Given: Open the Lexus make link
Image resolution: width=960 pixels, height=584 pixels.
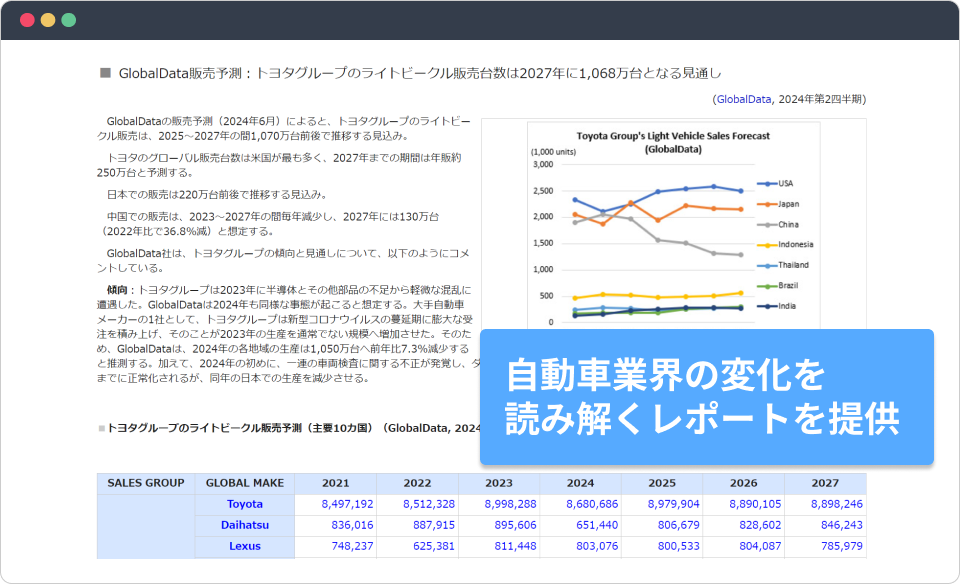Looking at the screenshot, I should pos(245,546).
